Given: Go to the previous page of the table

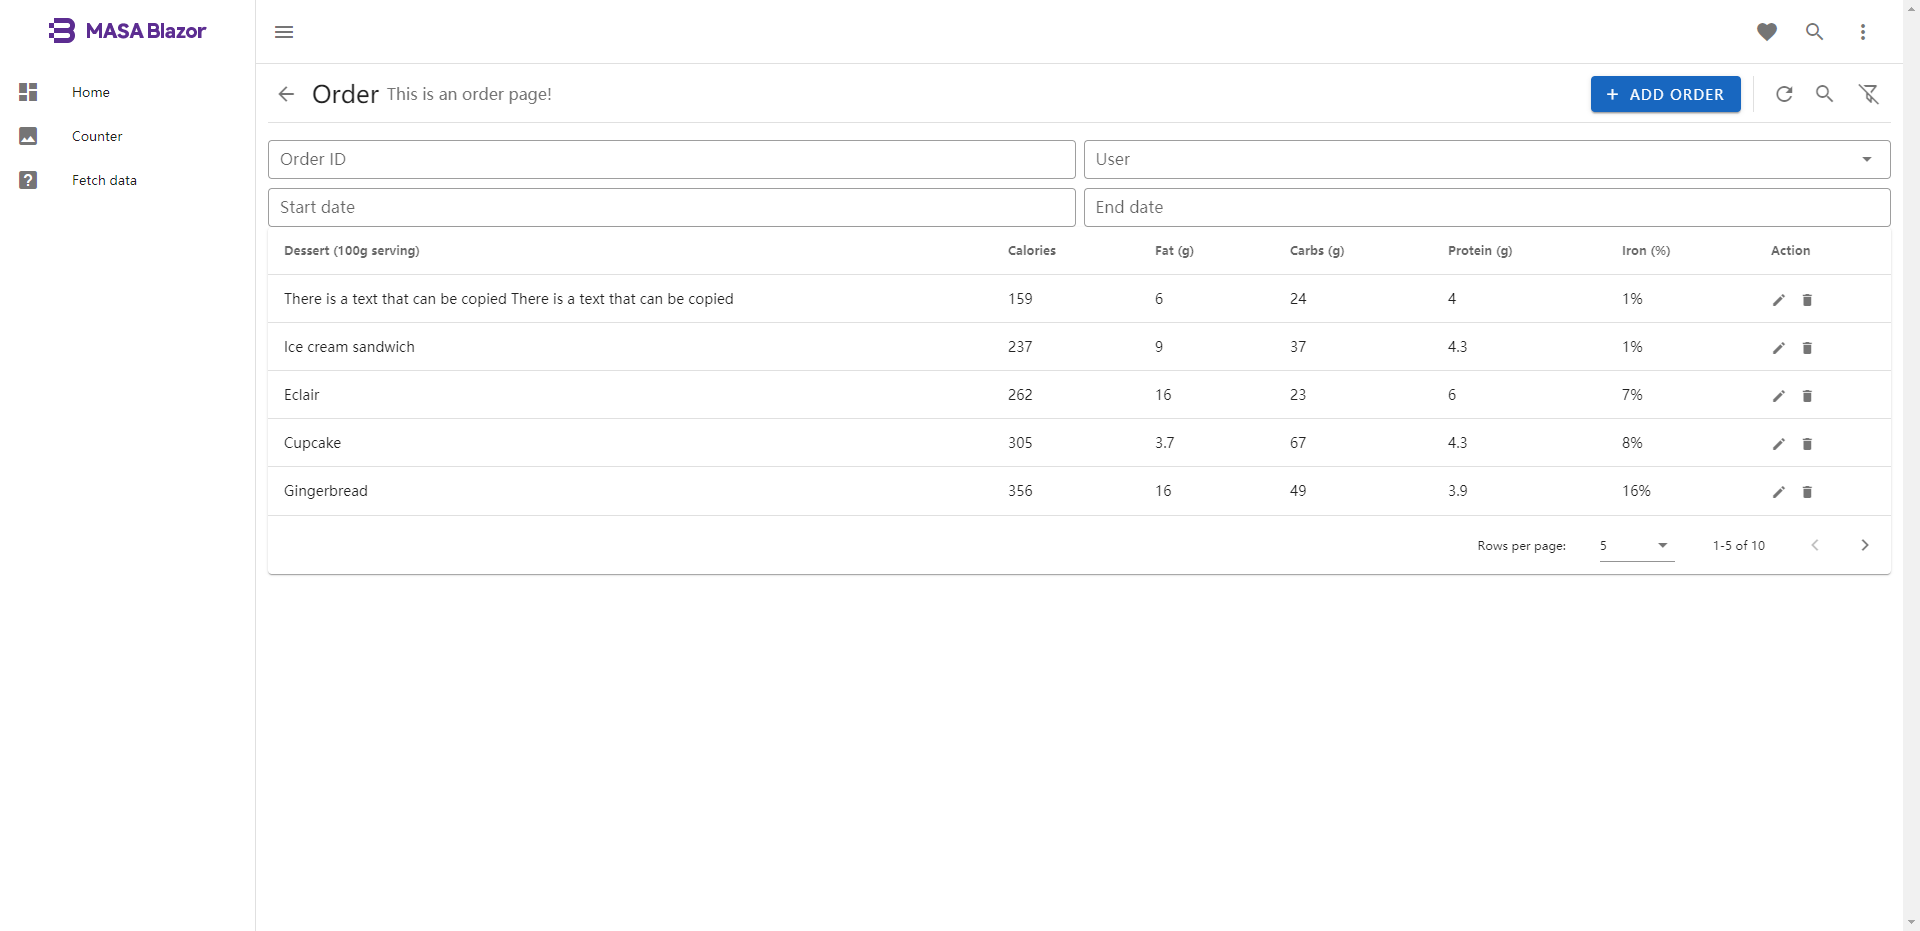Looking at the screenshot, I should click(1815, 545).
